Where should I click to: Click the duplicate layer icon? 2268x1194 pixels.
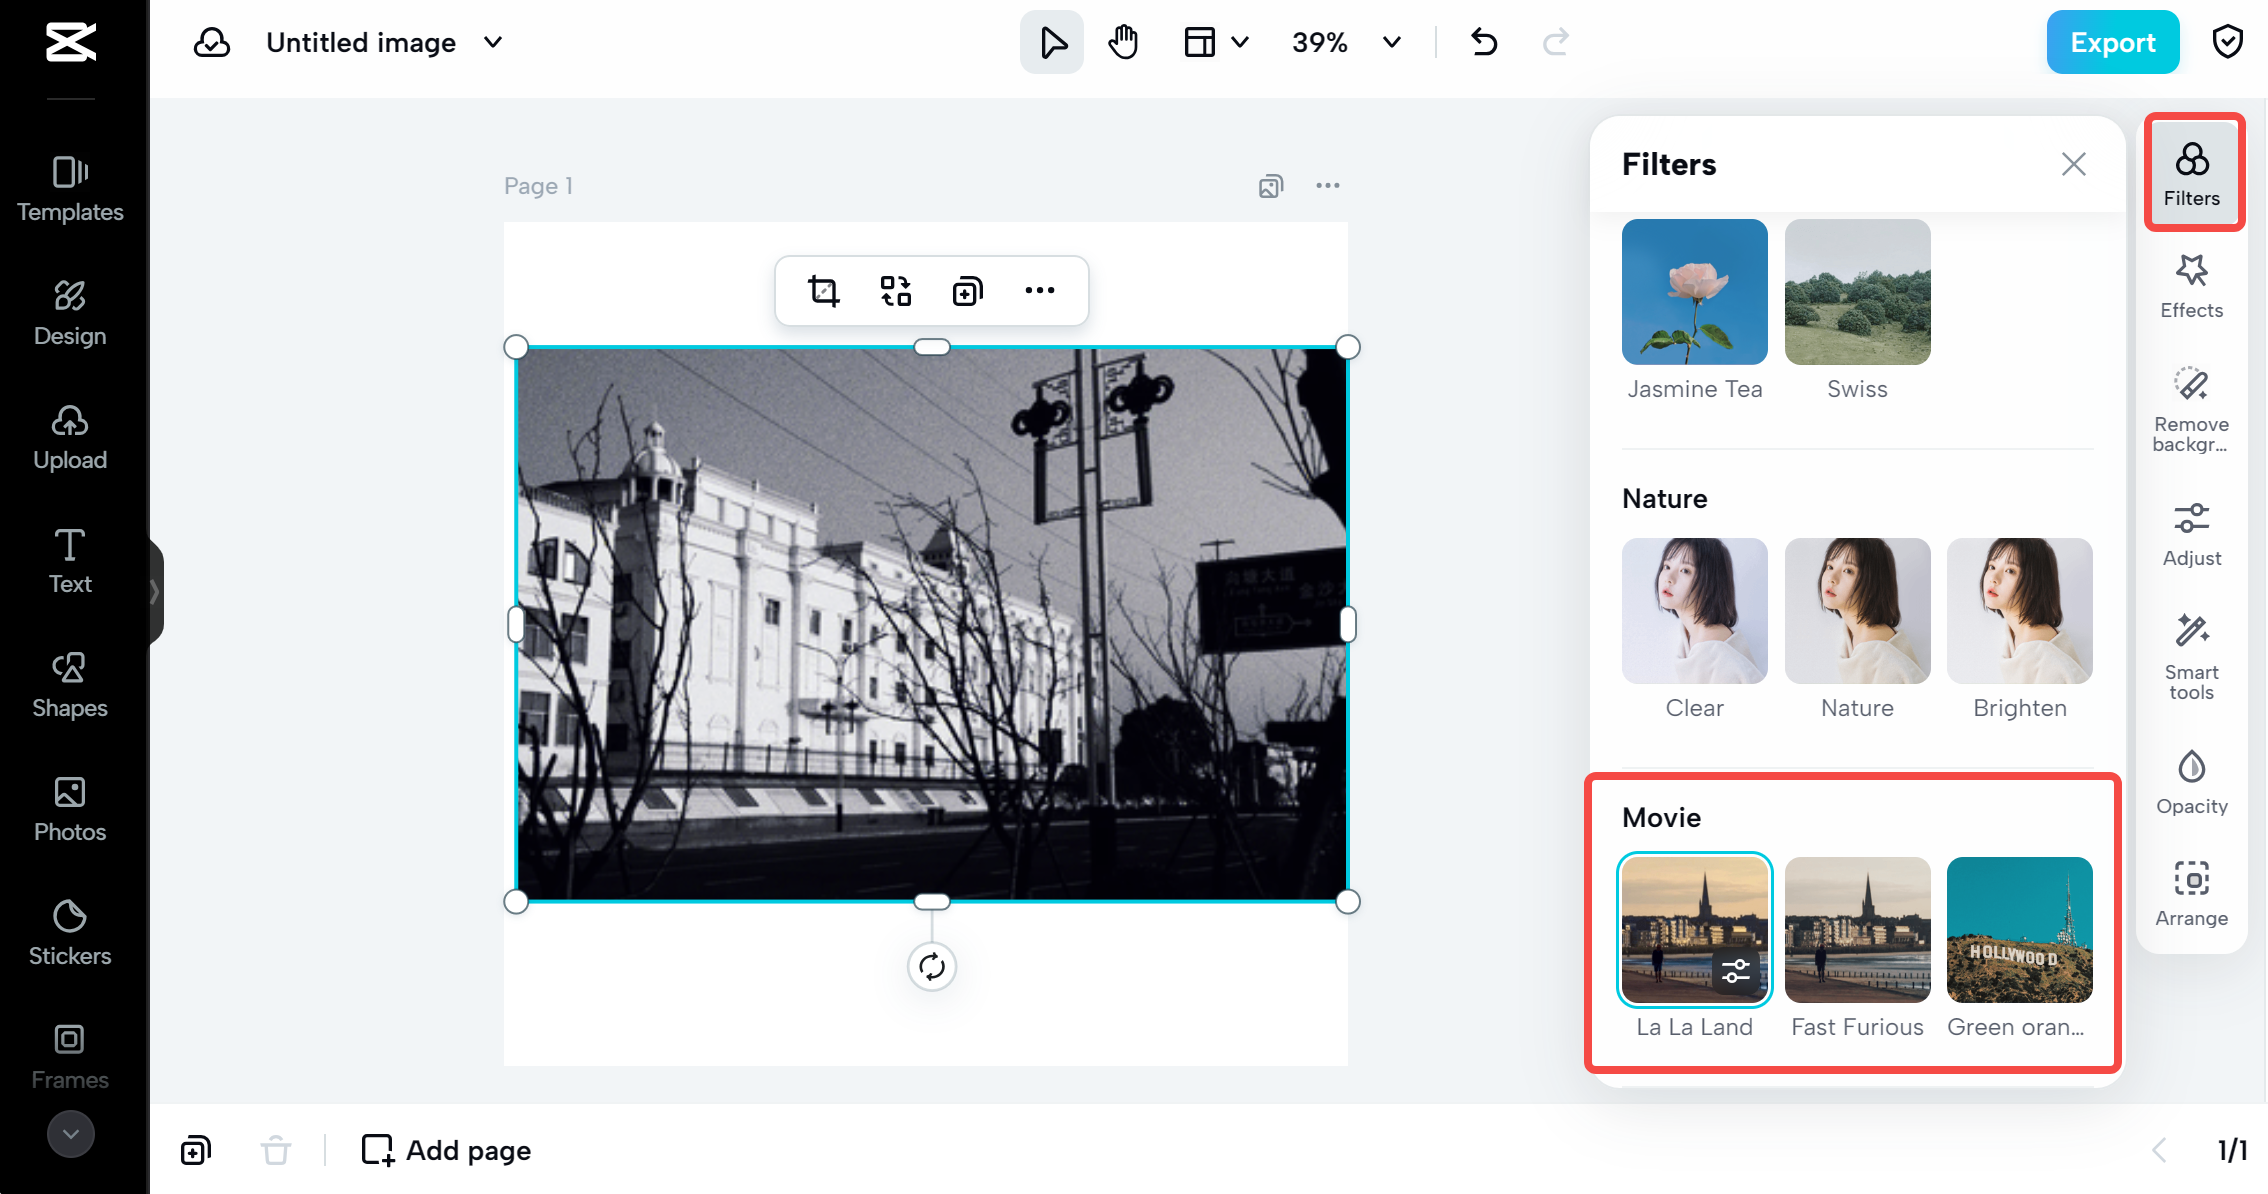coord(967,291)
